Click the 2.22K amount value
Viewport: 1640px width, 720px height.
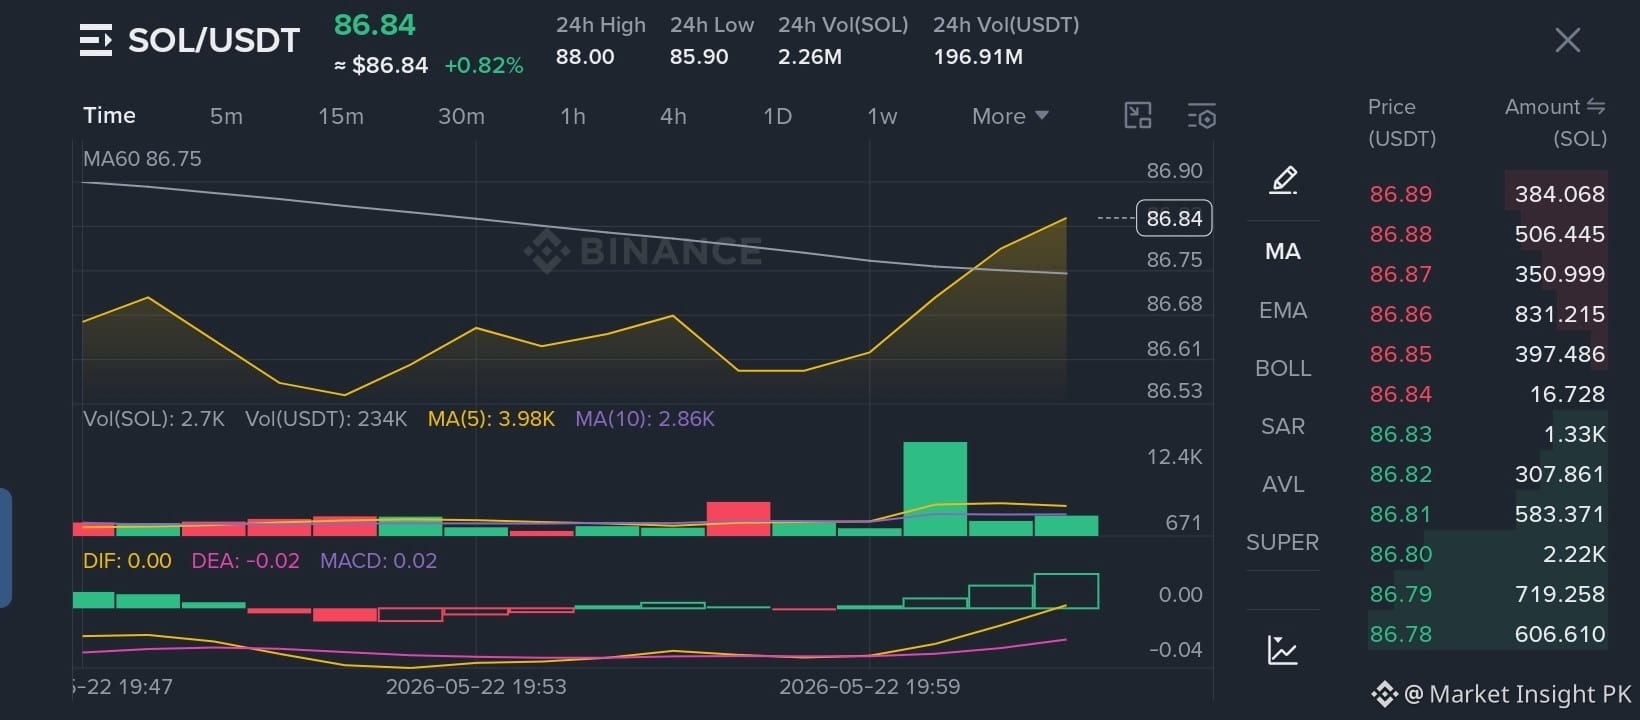(x=1573, y=554)
